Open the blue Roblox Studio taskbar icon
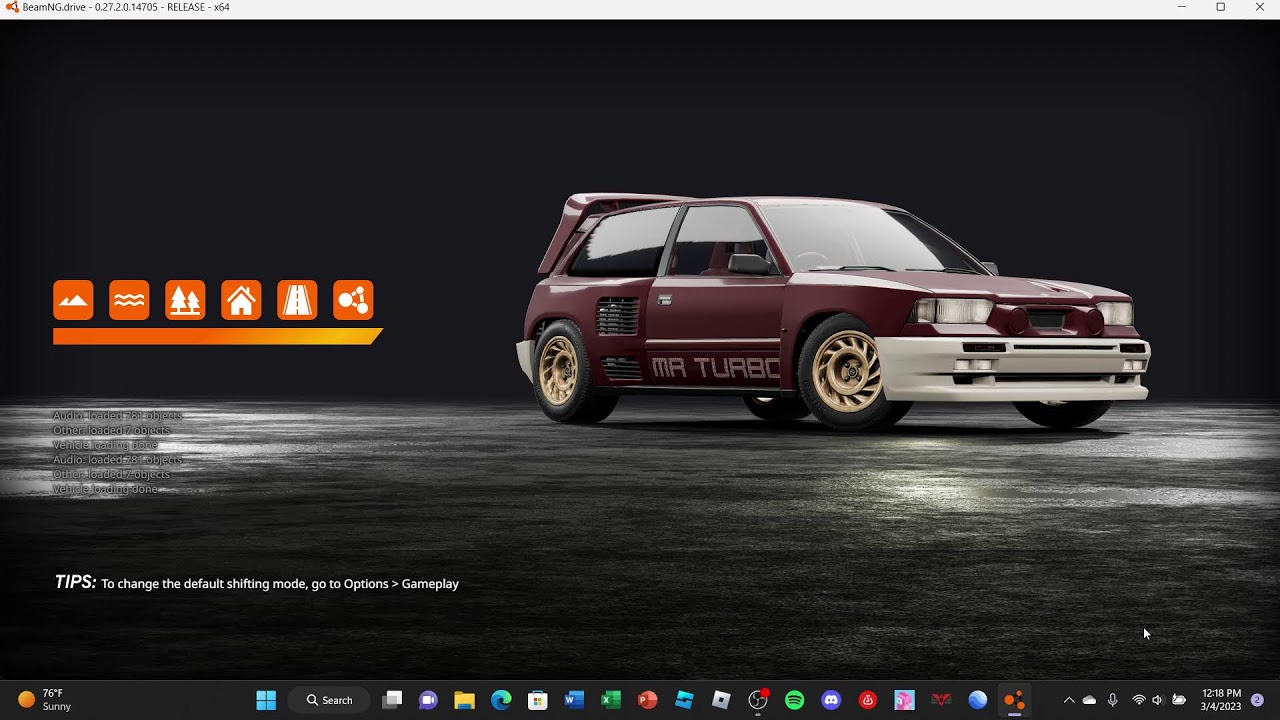This screenshot has height=720, width=1280. click(x=684, y=700)
